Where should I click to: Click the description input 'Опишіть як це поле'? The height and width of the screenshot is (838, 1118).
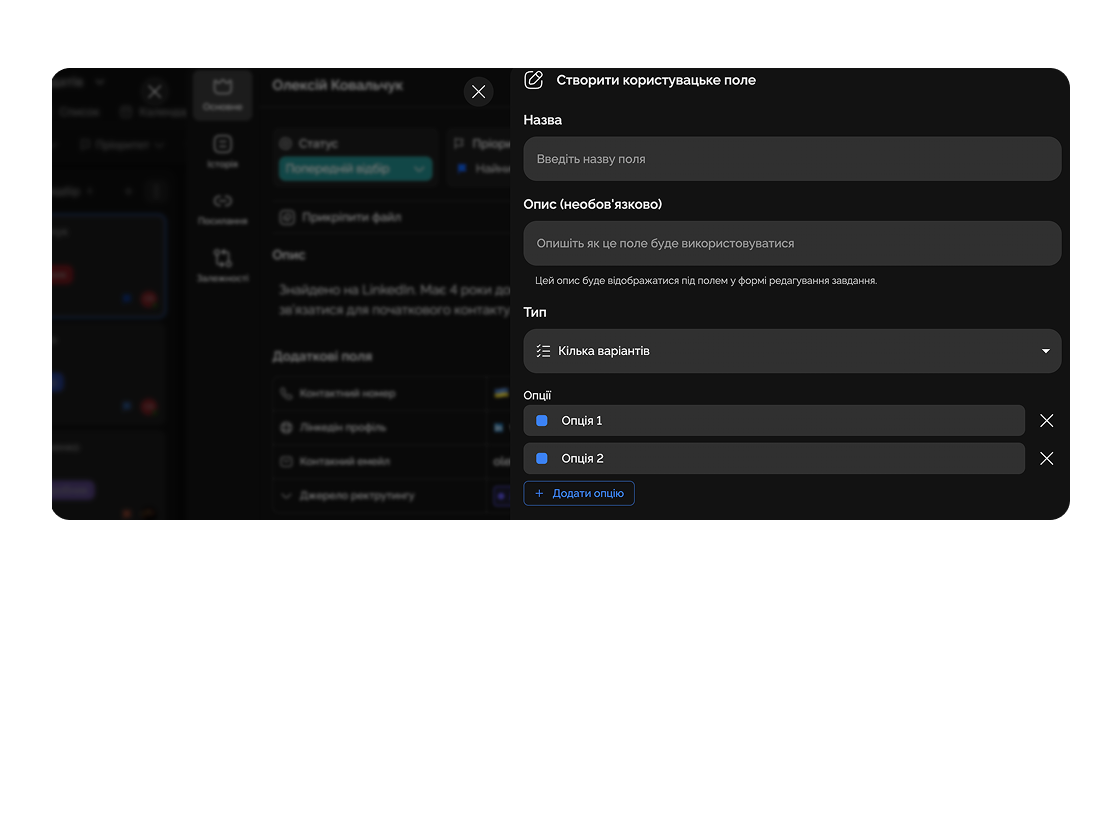pyautogui.click(x=791, y=243)
